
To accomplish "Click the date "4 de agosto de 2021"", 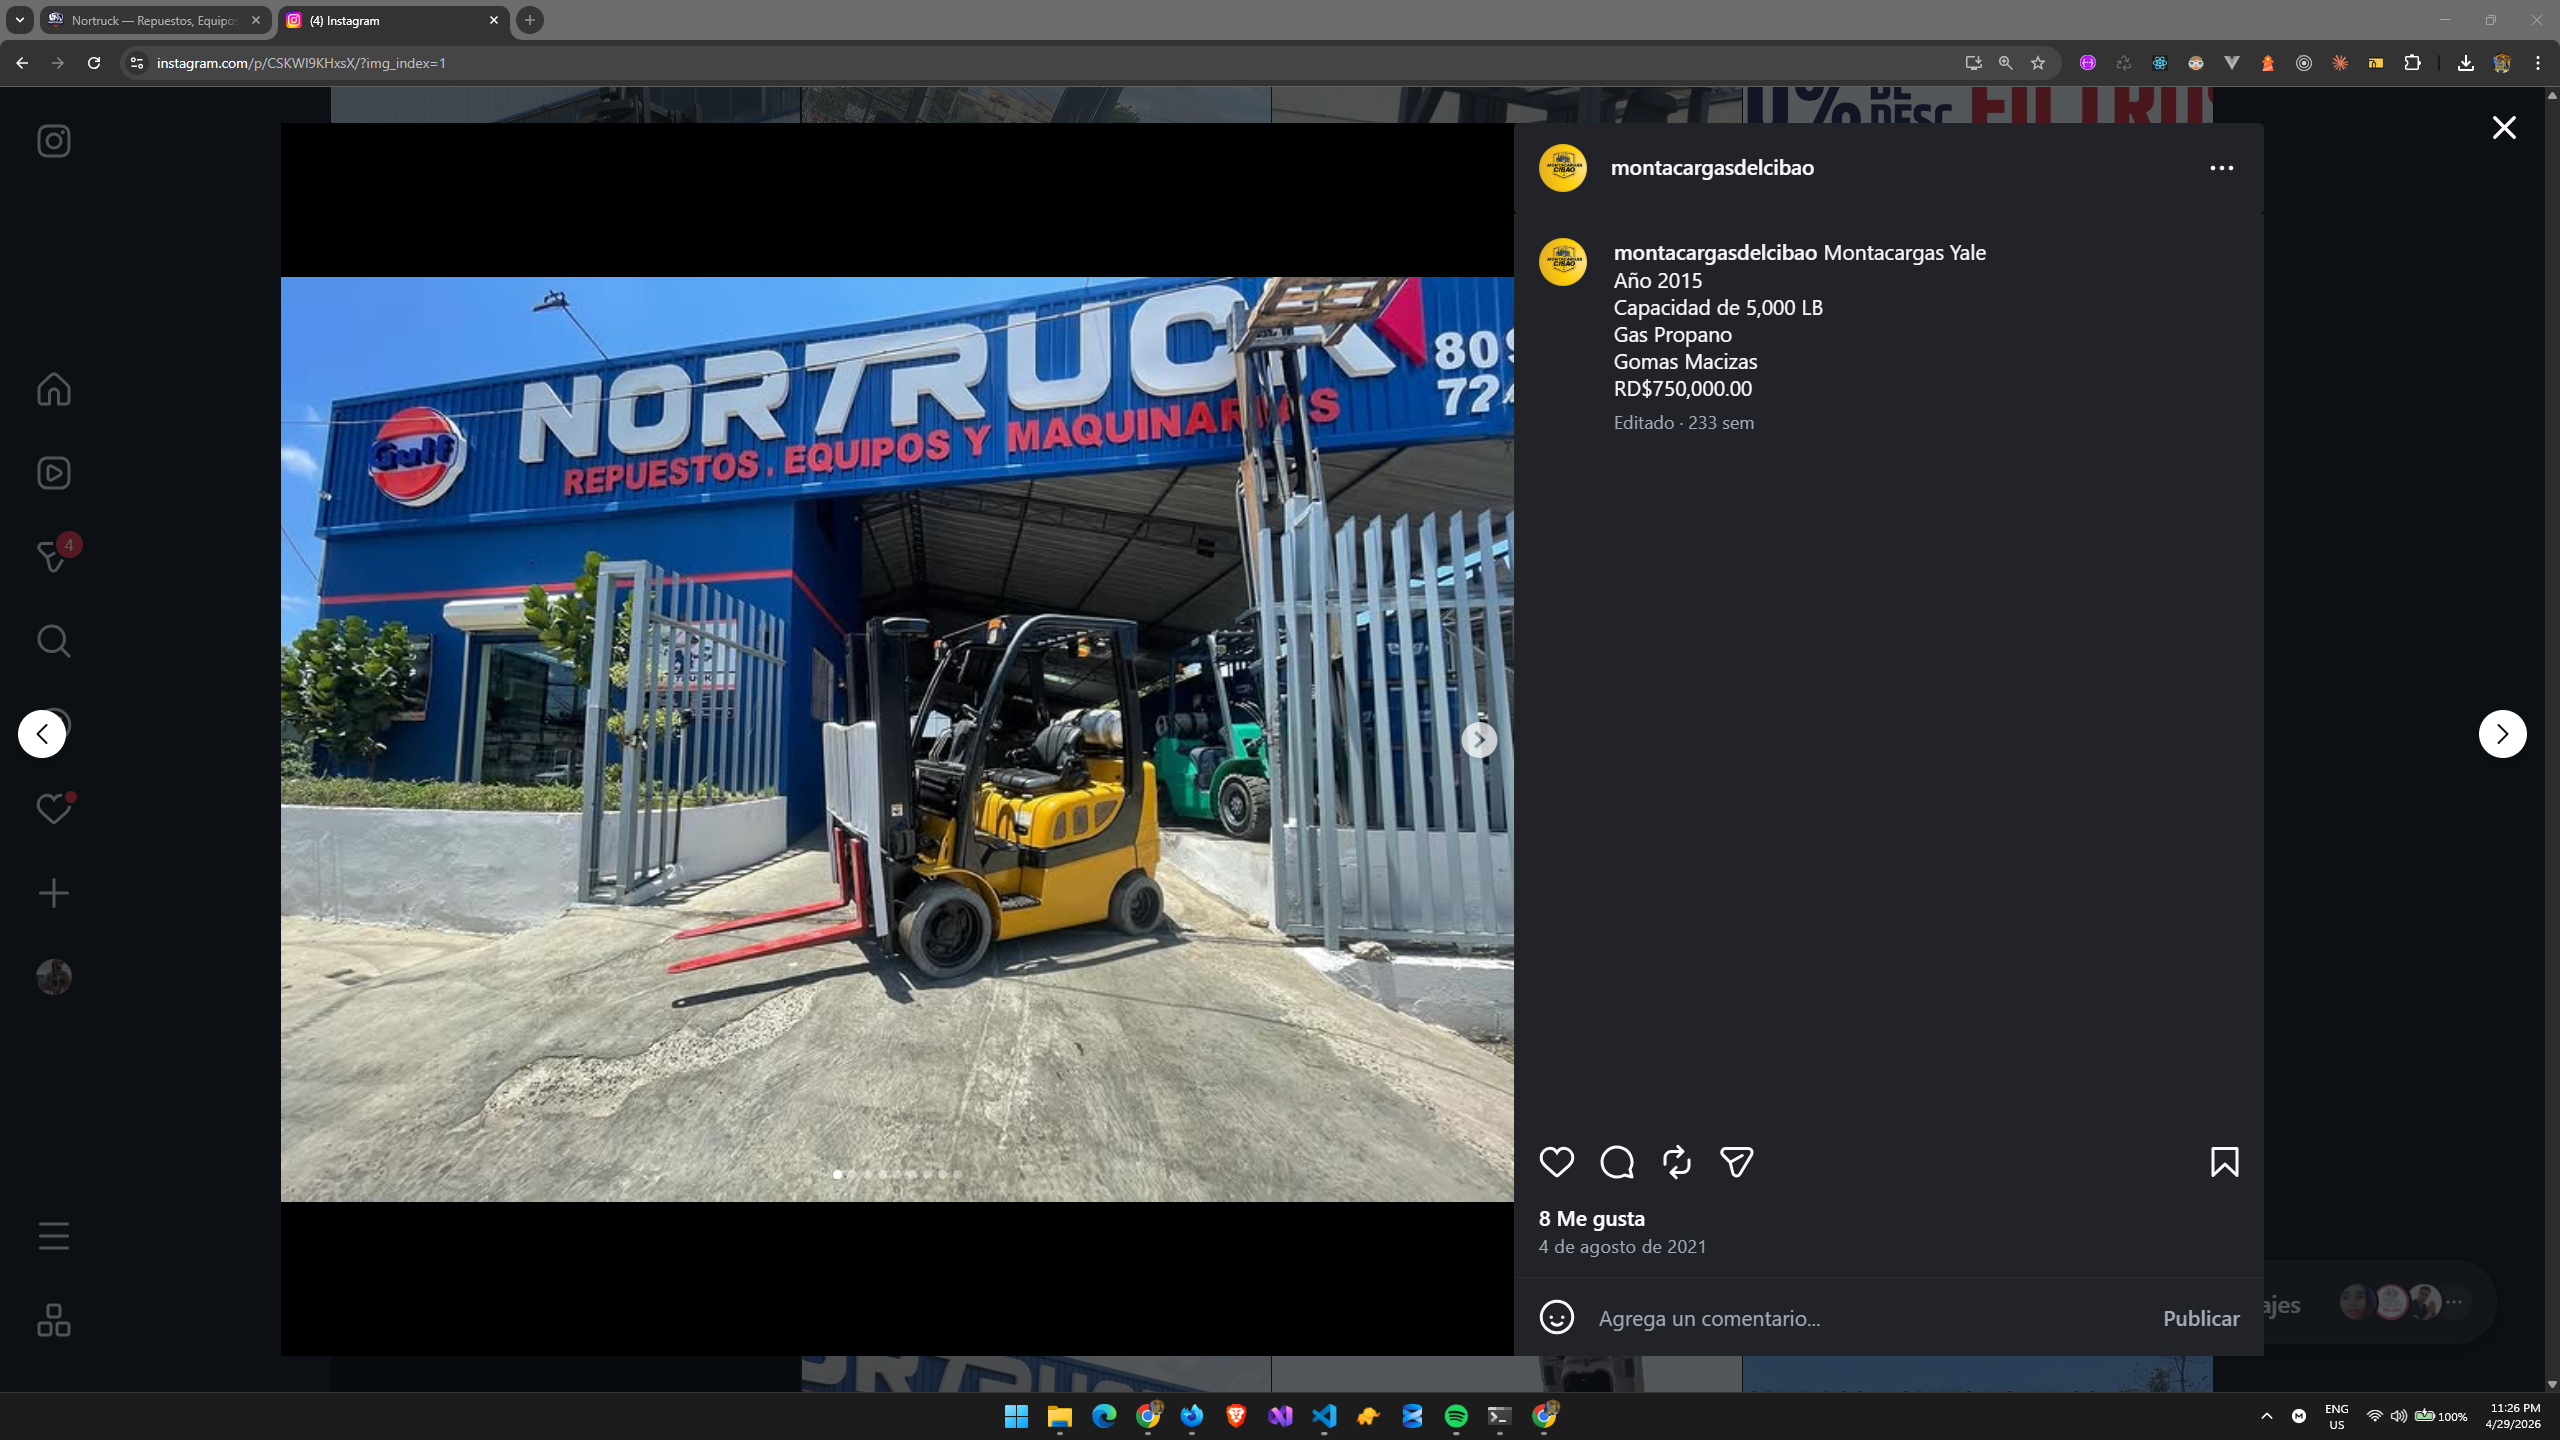I will [1622, 1246].
